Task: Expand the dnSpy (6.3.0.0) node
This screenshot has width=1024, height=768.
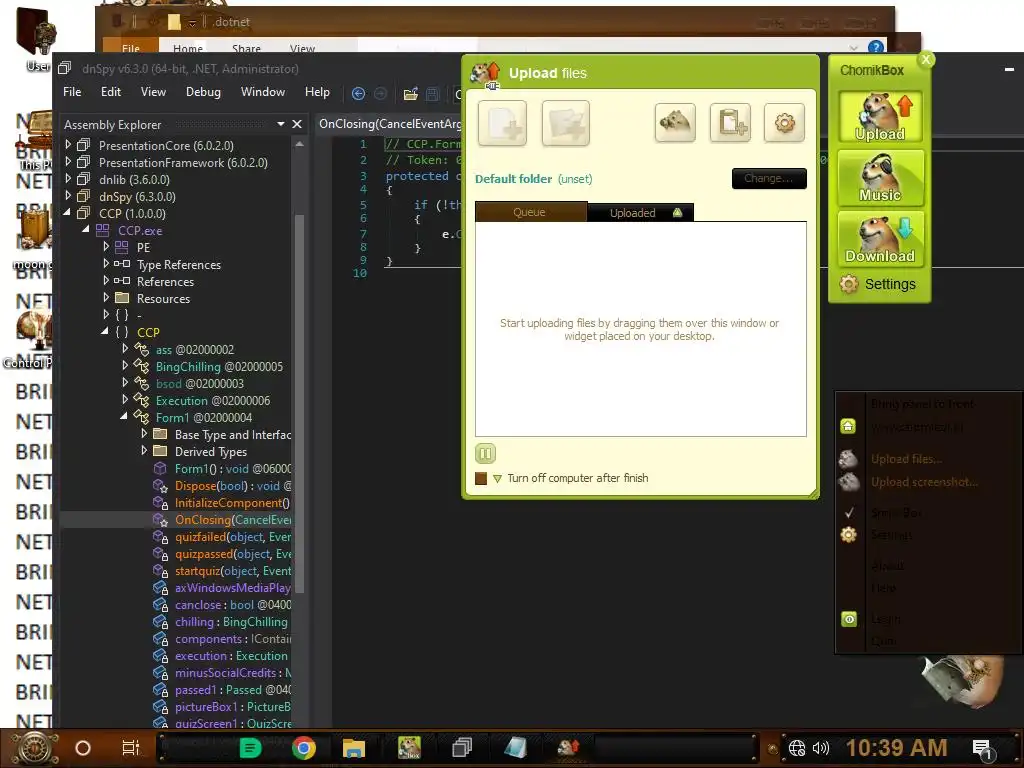Action: click(x=68, y=196)
